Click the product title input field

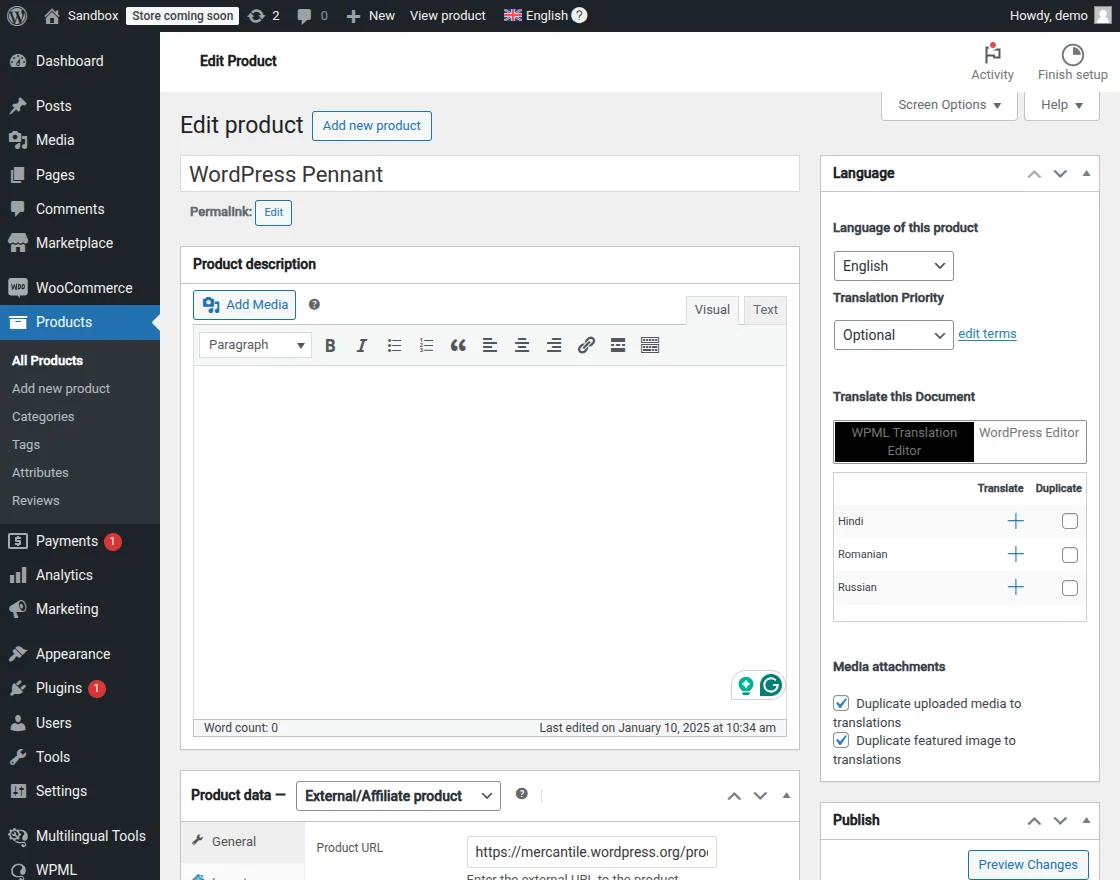[490, 174]
